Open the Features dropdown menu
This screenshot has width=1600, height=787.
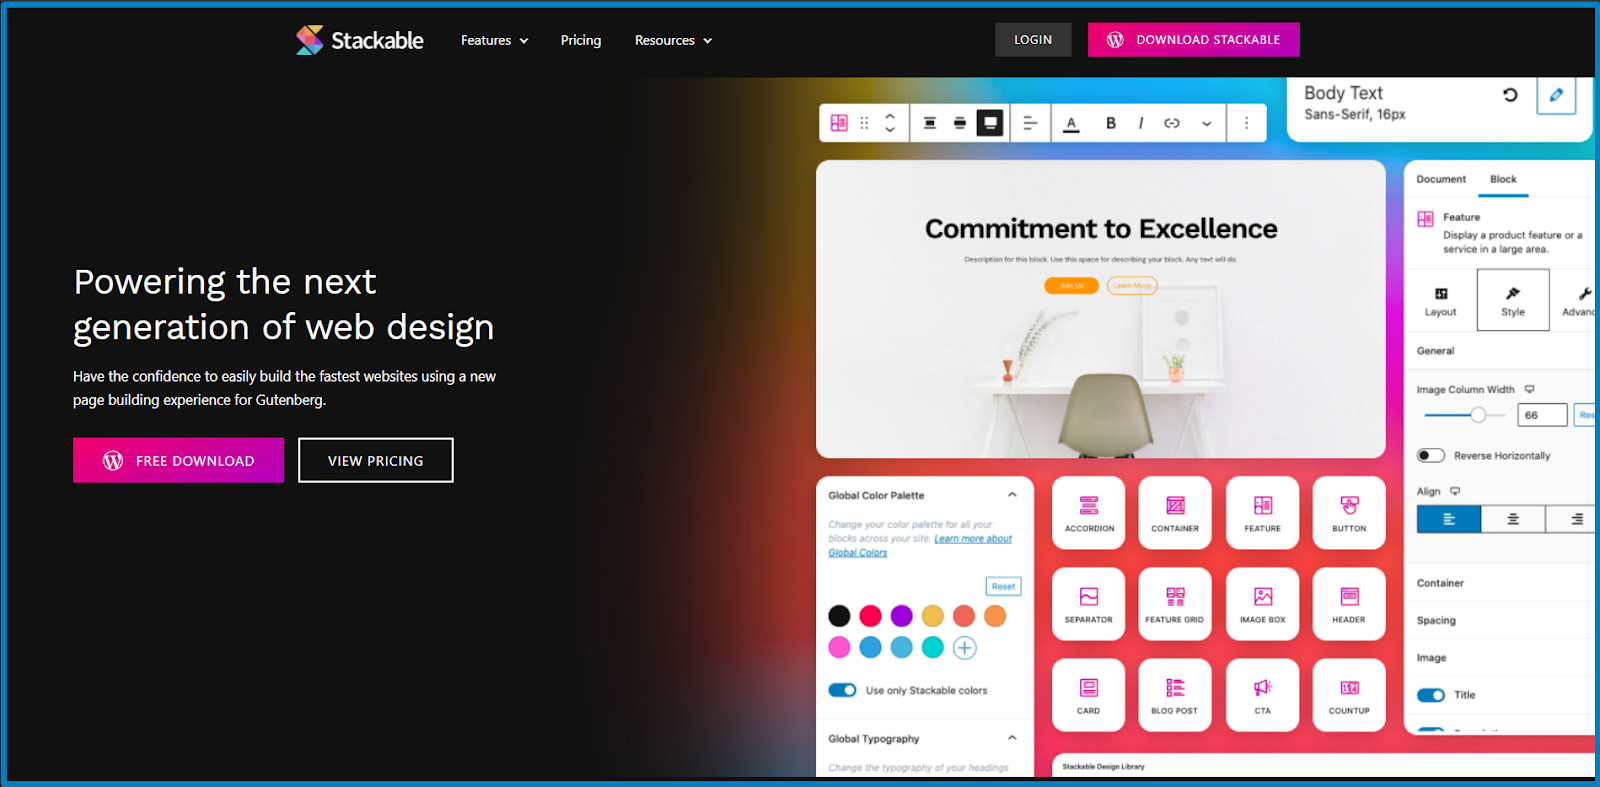(x=494, y=40)
